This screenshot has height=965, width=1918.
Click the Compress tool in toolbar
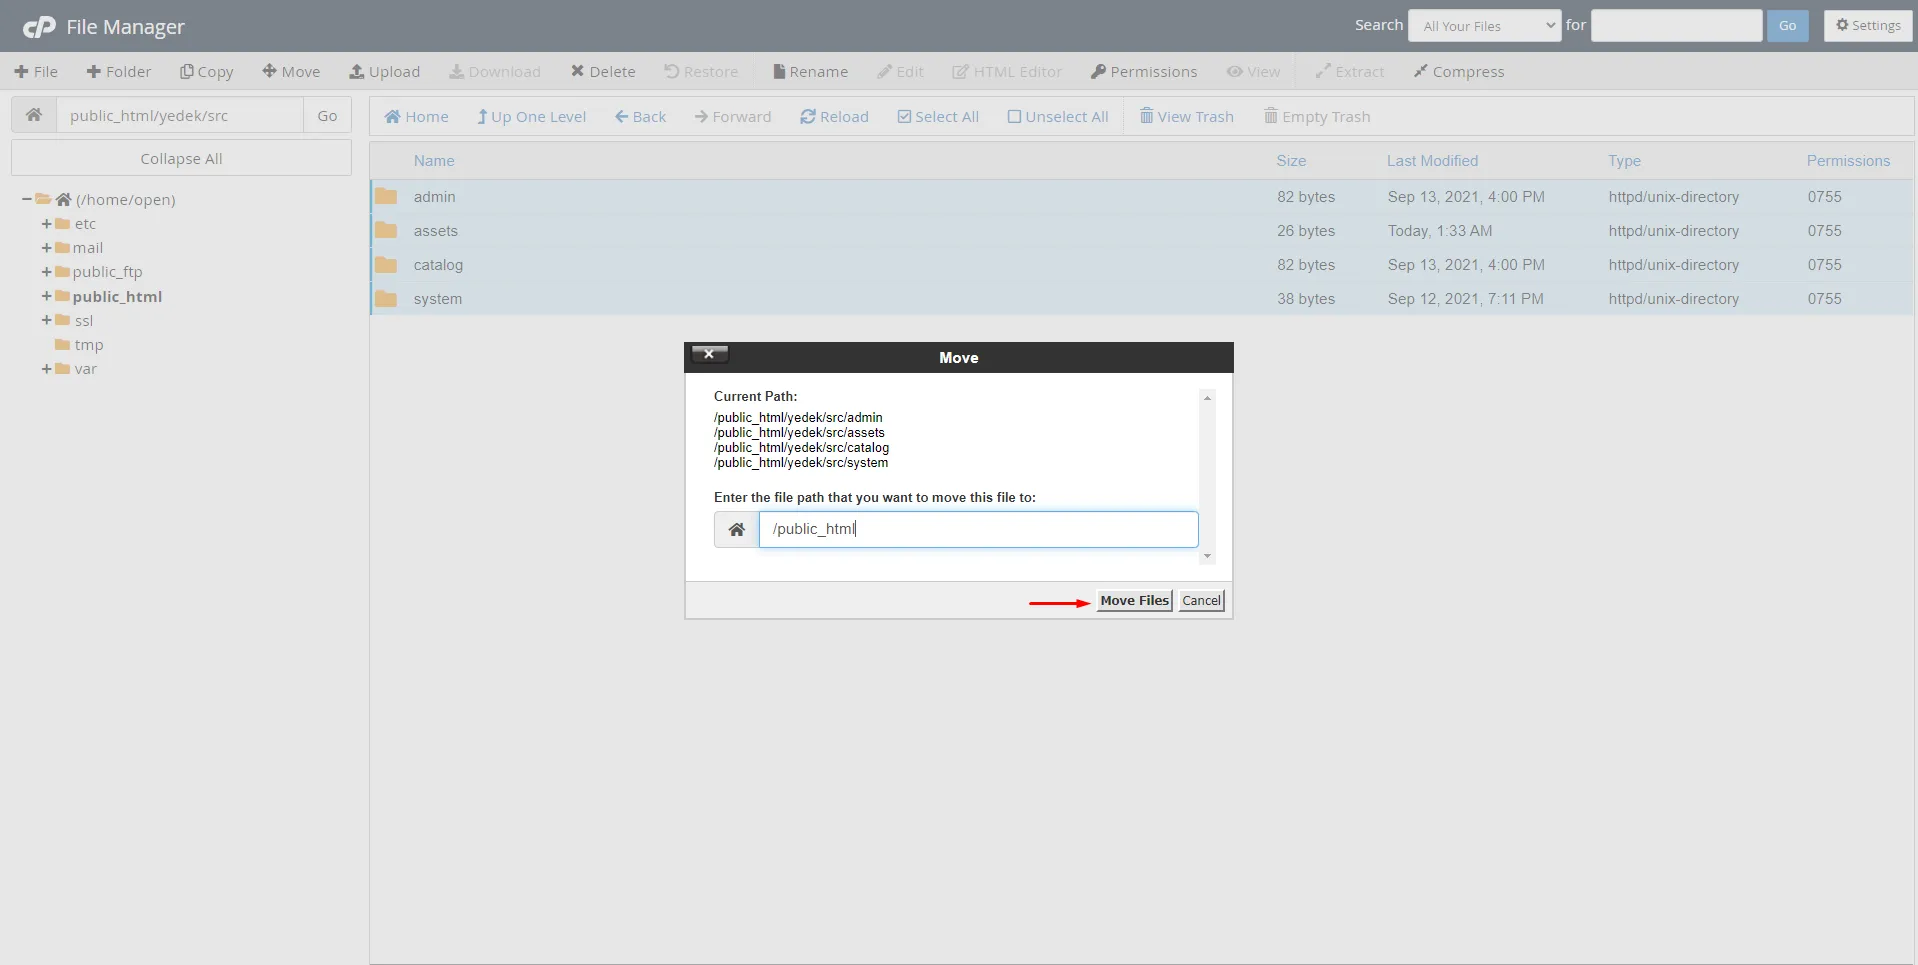(x=1458, y=72)
